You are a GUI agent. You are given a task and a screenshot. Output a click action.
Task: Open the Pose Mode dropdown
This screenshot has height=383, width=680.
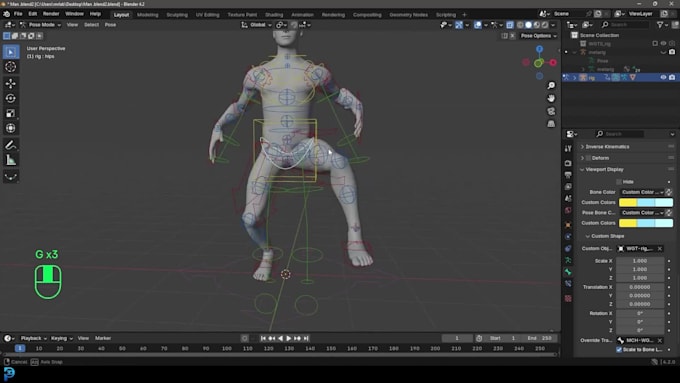click(x=40, y=25)
